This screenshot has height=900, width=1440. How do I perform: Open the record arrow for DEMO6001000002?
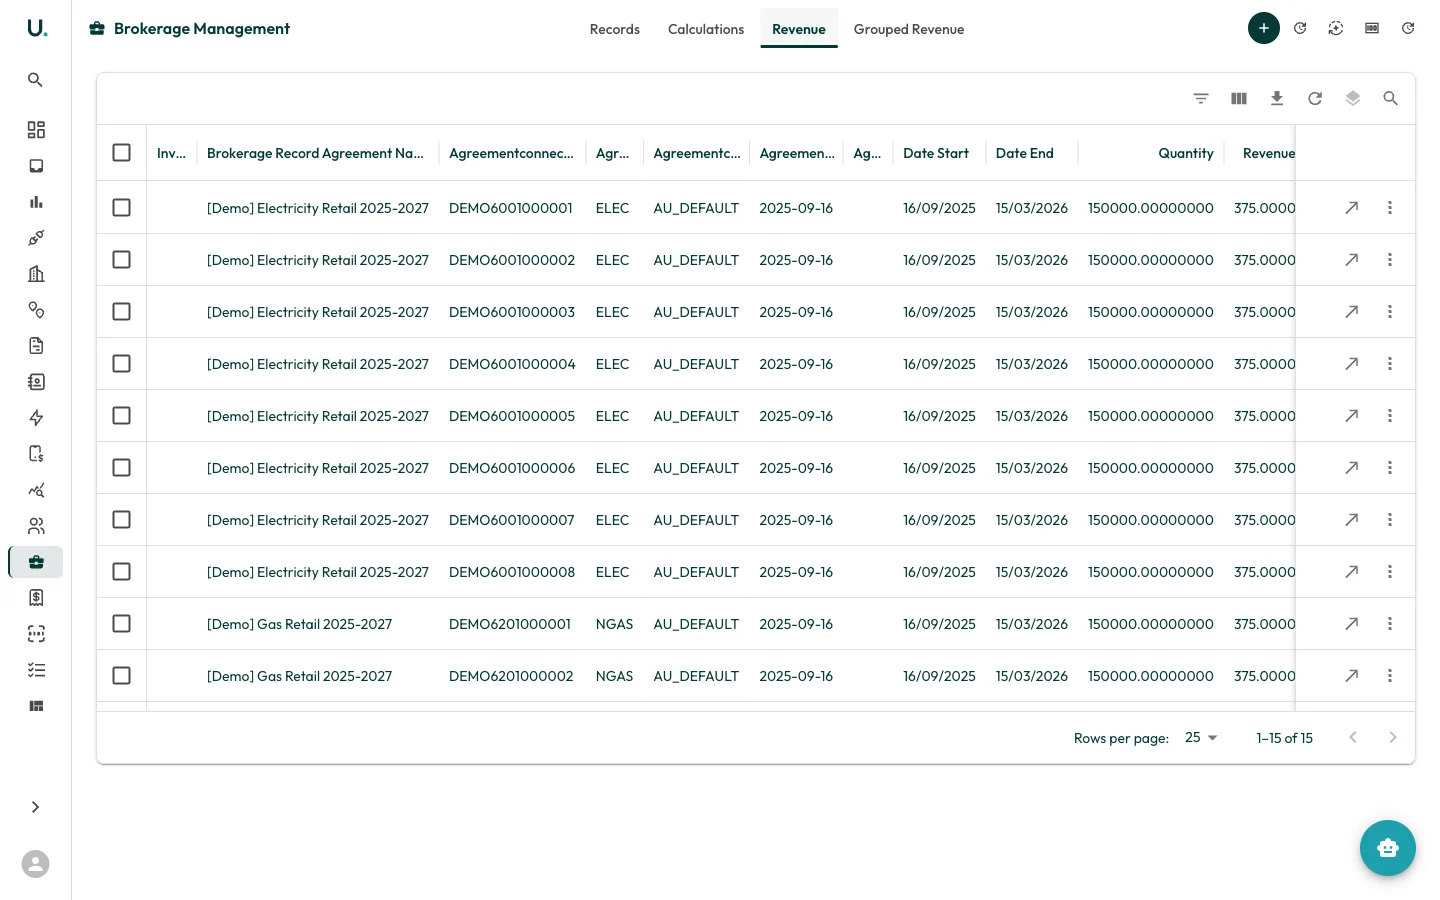1352,260
